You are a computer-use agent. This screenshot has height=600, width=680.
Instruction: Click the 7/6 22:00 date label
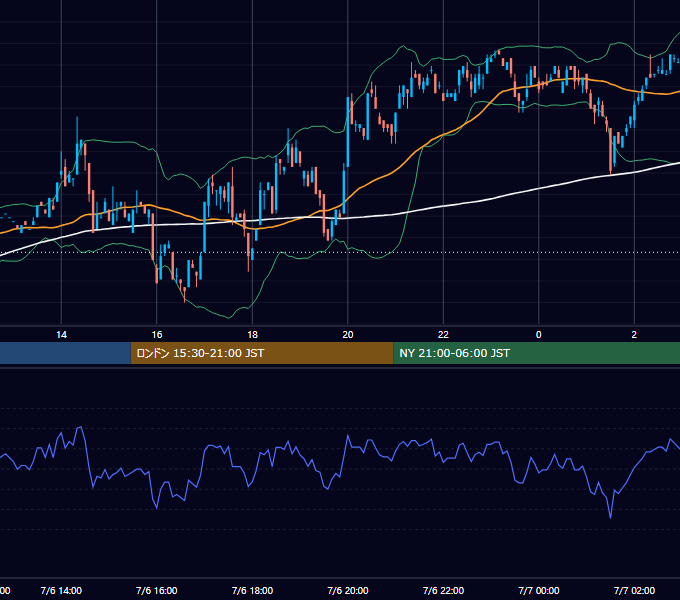(443, 590)
